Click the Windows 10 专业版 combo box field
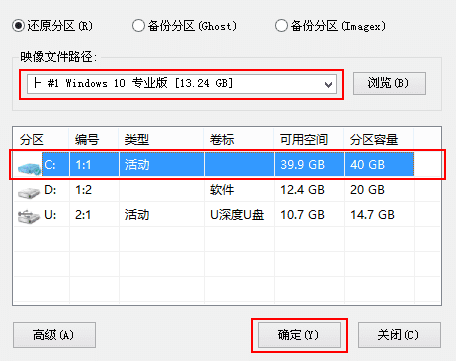Viewport: 456px width, 361px height. 182,84
